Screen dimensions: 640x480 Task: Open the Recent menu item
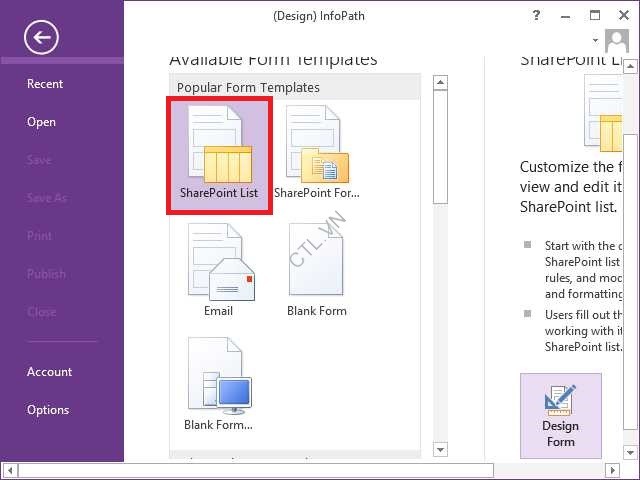coord(45,84)
